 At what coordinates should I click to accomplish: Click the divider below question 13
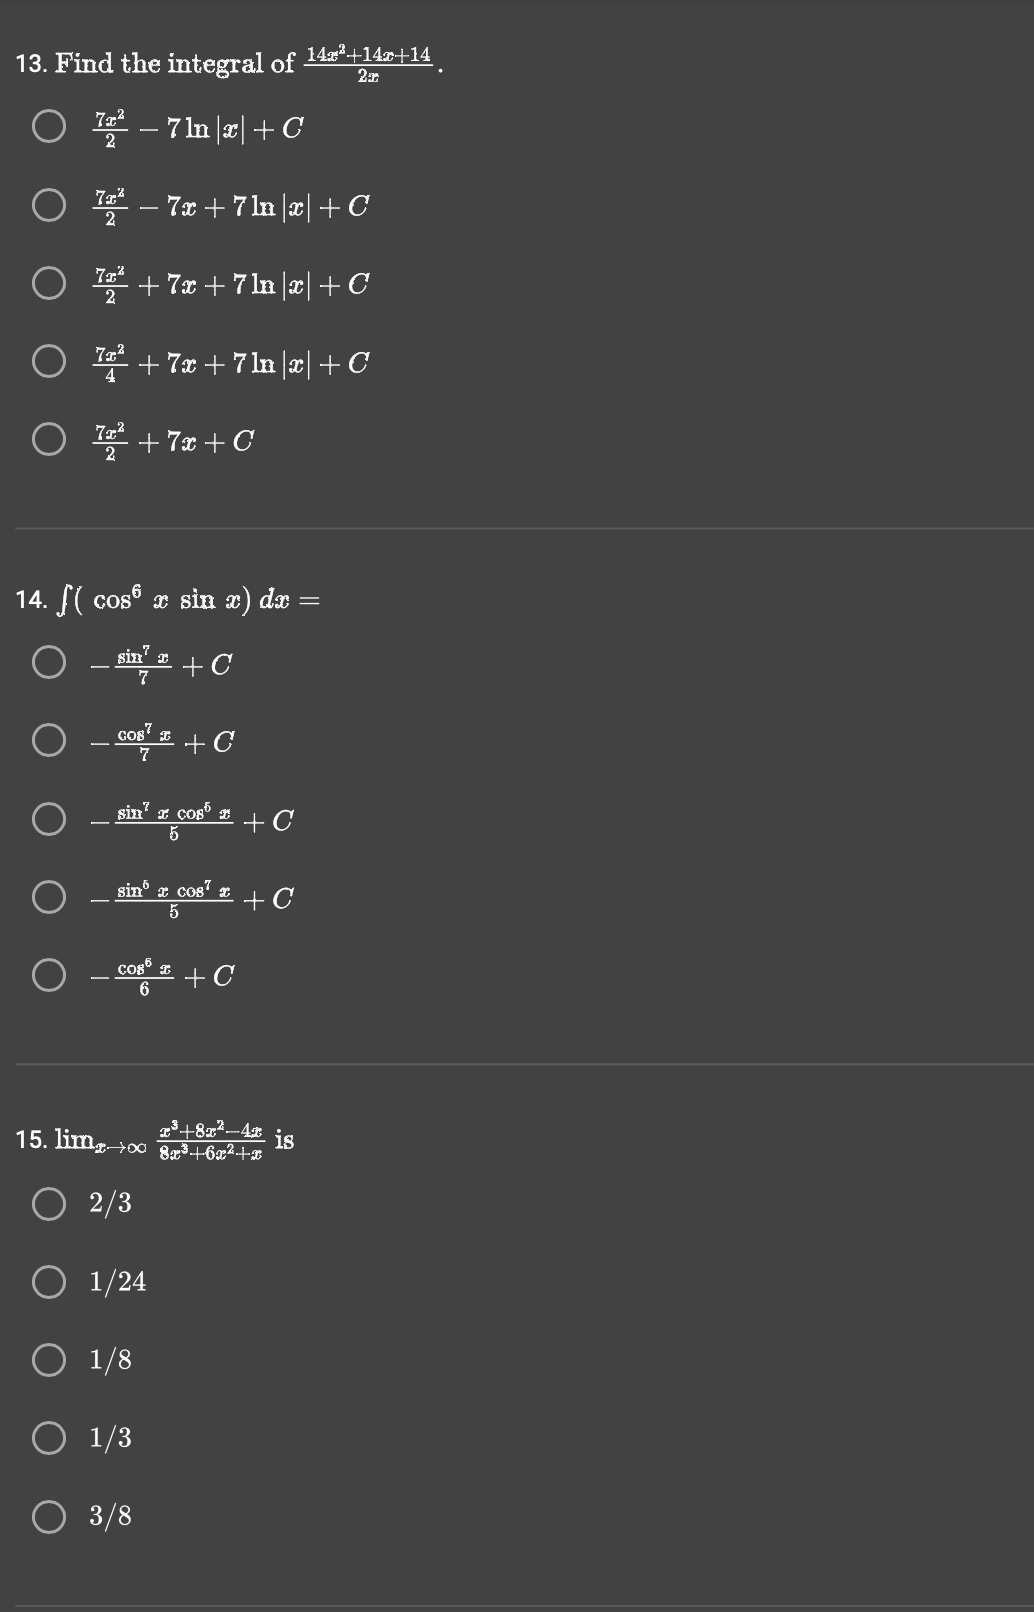click(517, 523)
